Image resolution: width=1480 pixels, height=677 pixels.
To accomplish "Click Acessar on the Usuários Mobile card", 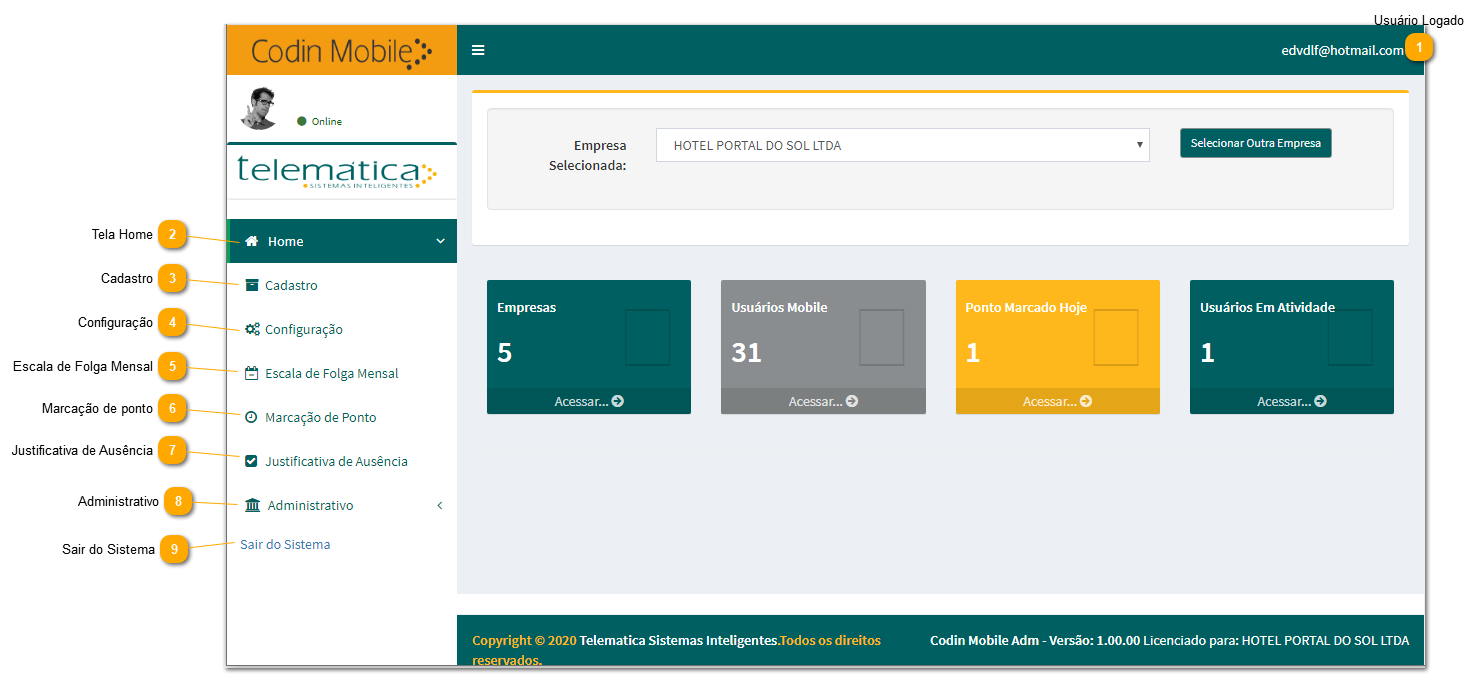I will 823,401.
